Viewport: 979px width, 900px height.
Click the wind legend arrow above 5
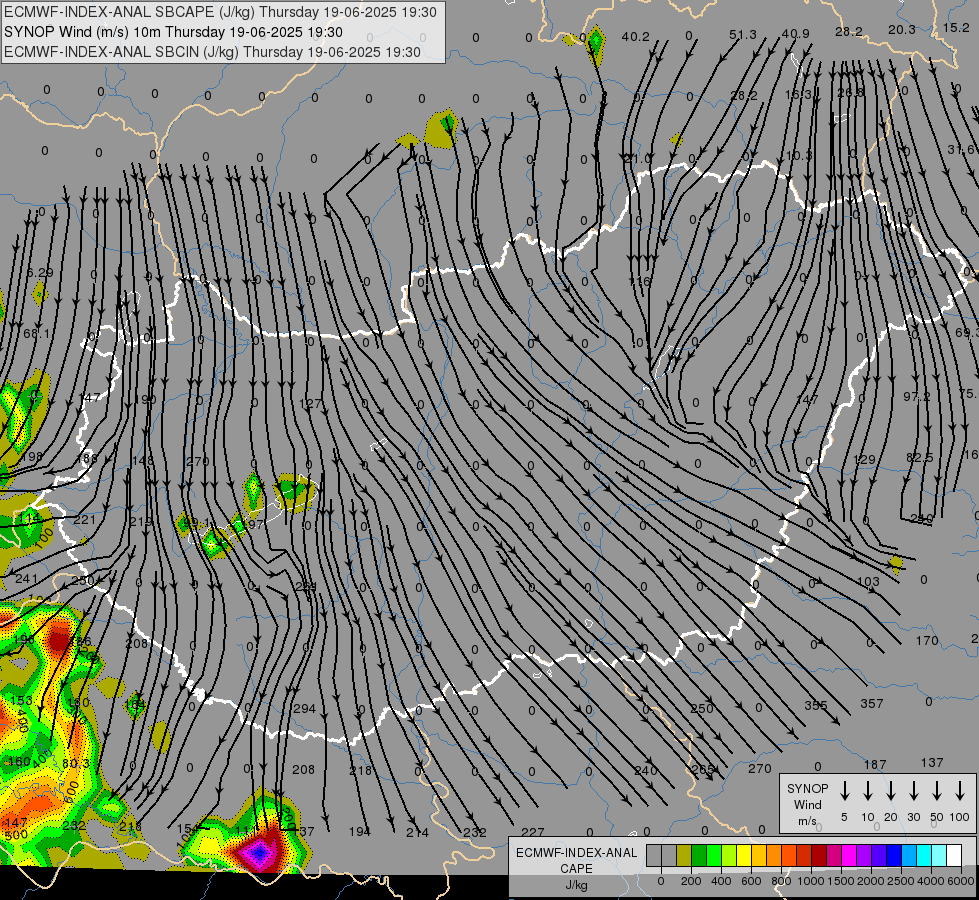coord(844,791)
